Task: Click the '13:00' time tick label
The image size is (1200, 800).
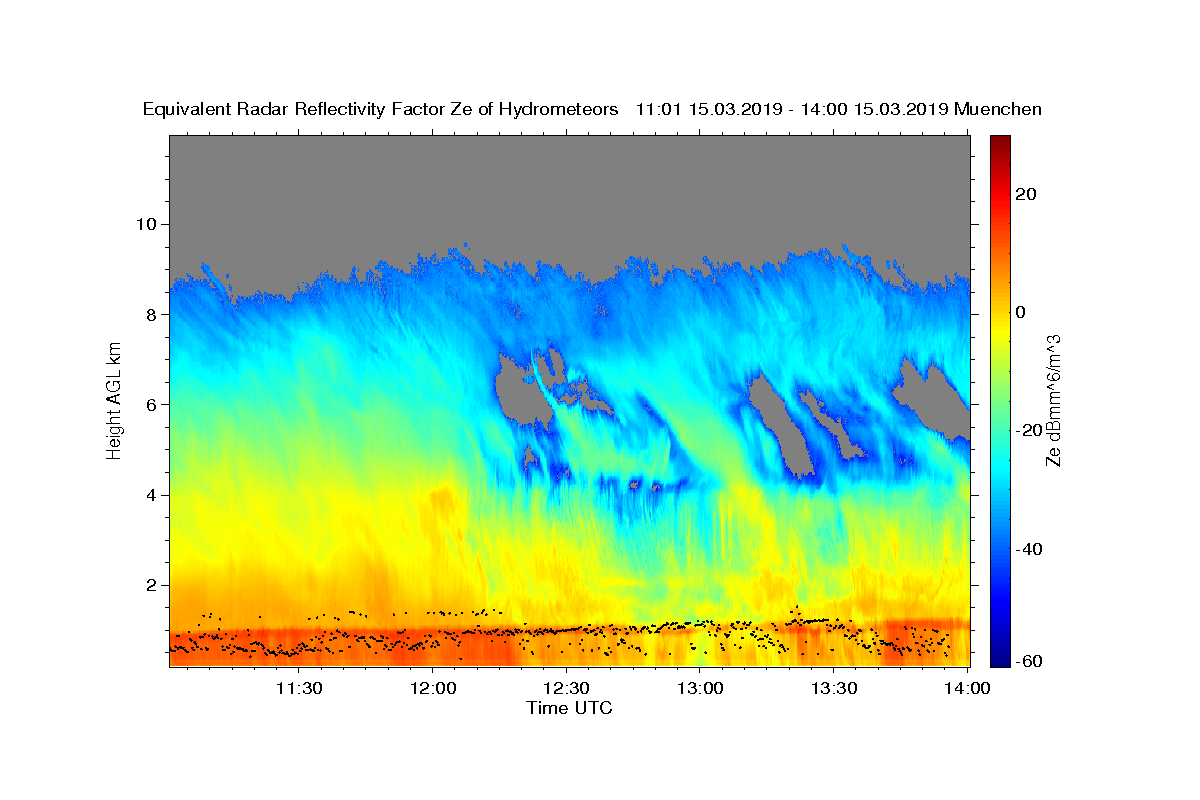Action: pos(701,688)
